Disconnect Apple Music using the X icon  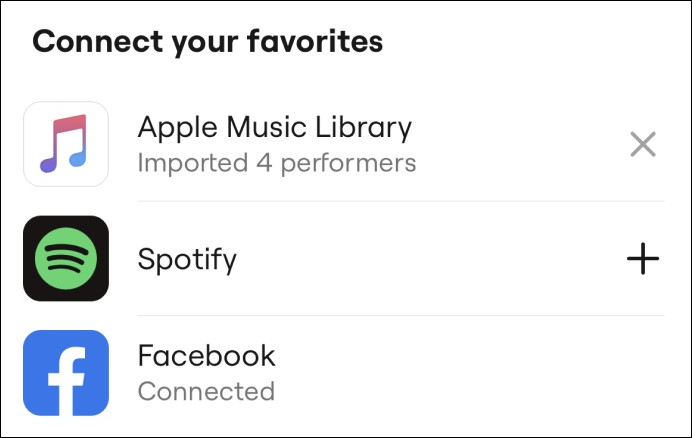coord(643,144)
